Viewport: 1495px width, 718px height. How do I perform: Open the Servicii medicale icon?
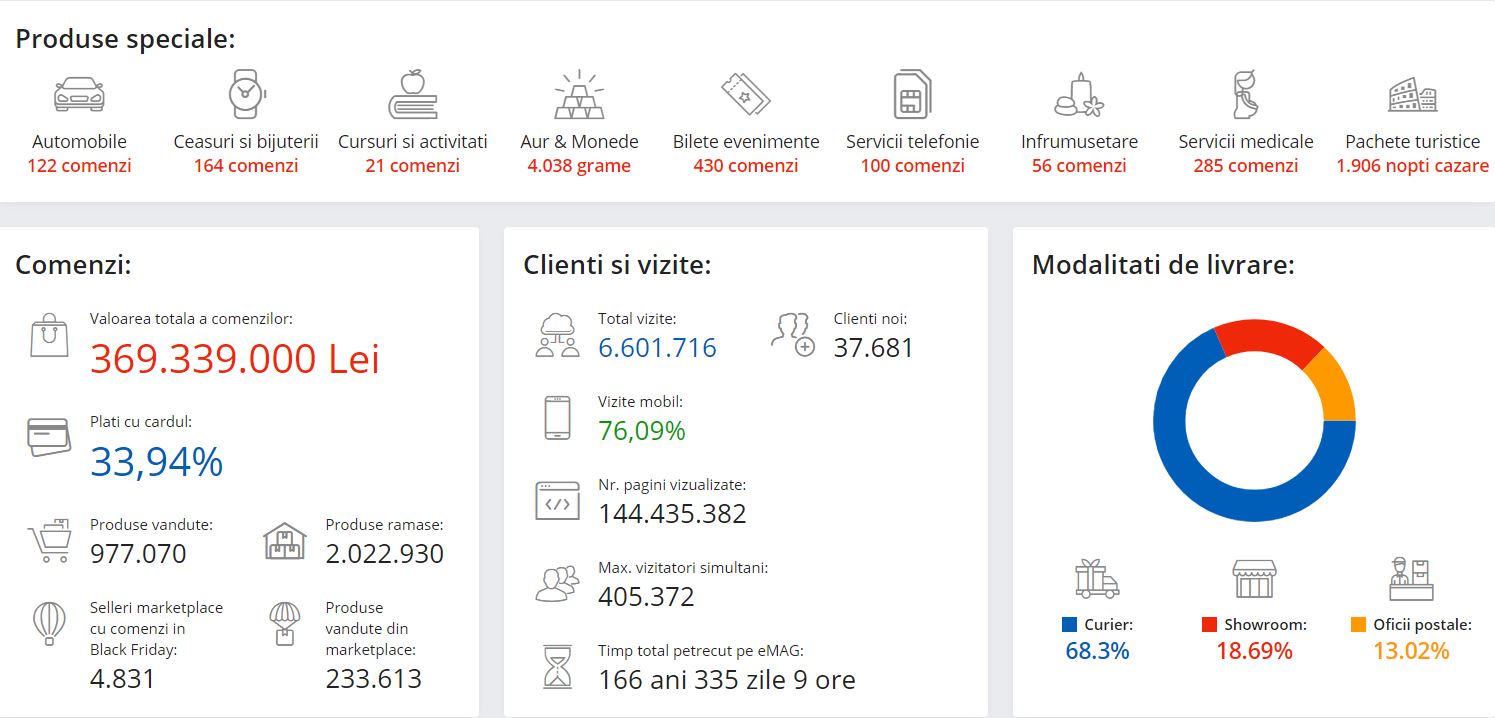coord(1245,95)
